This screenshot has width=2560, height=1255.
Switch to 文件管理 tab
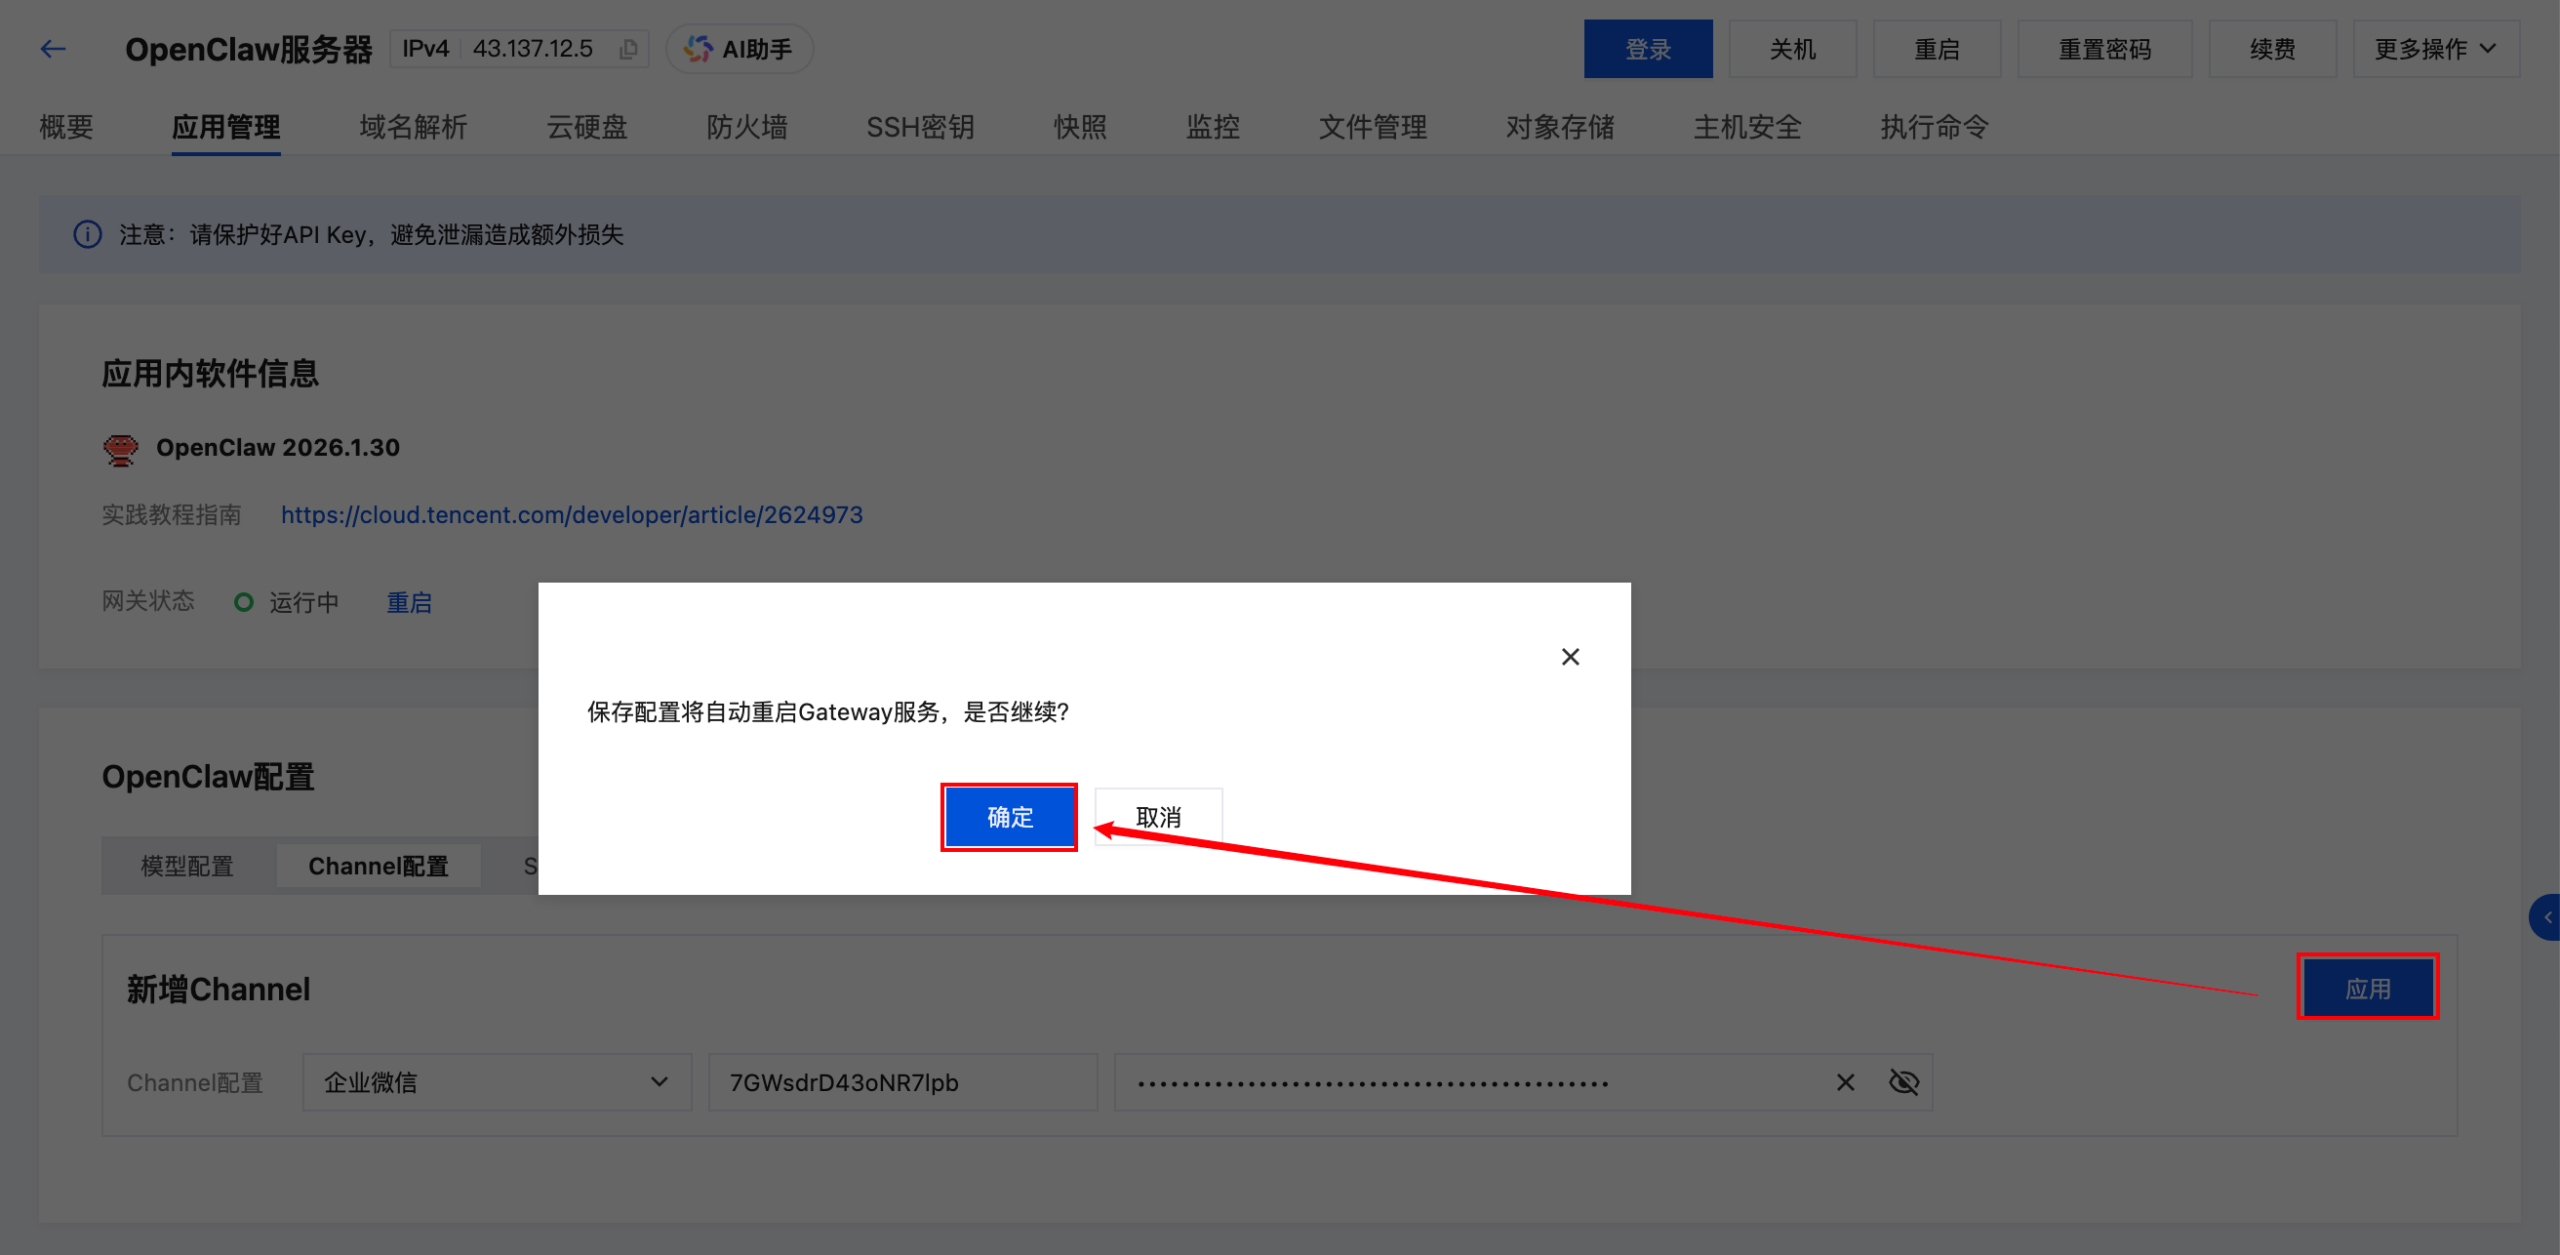tap(1372, 127)
